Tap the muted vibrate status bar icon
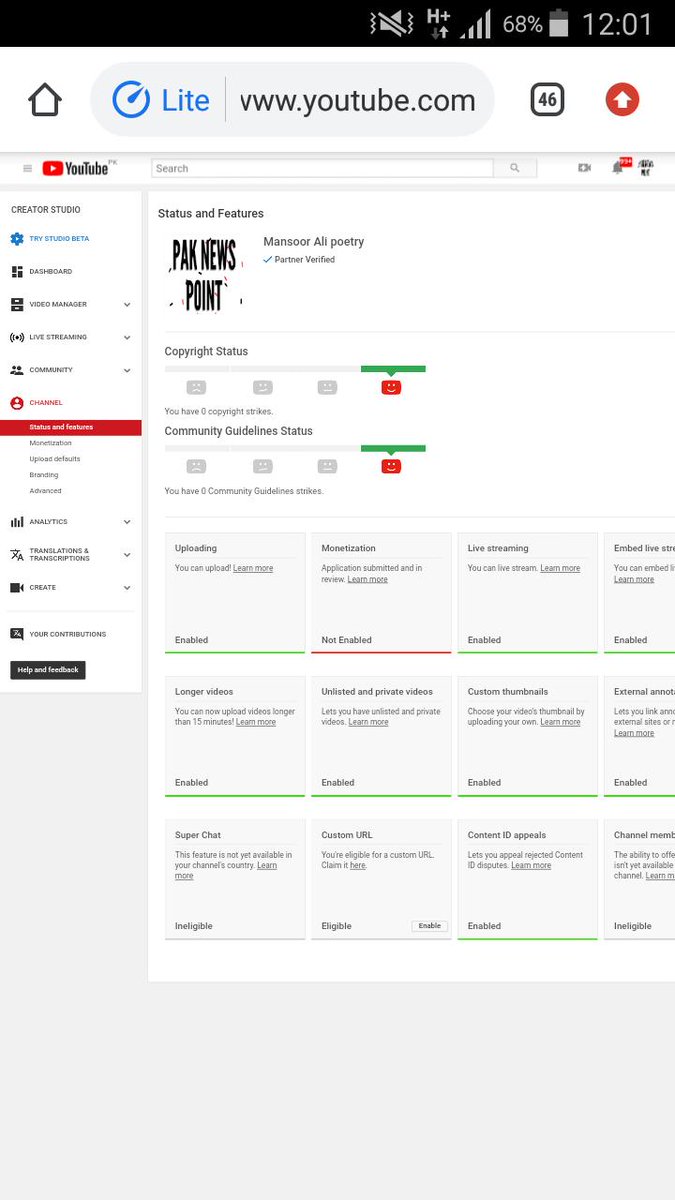Viewport: 675px width, 1200px height. point(390,23)
